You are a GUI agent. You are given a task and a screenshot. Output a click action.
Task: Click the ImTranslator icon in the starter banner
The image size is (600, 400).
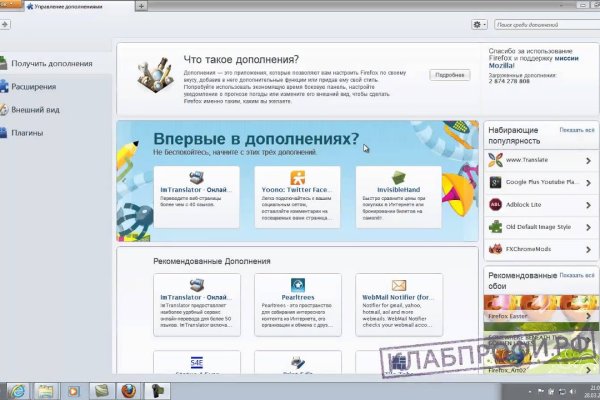pos(197,174)
